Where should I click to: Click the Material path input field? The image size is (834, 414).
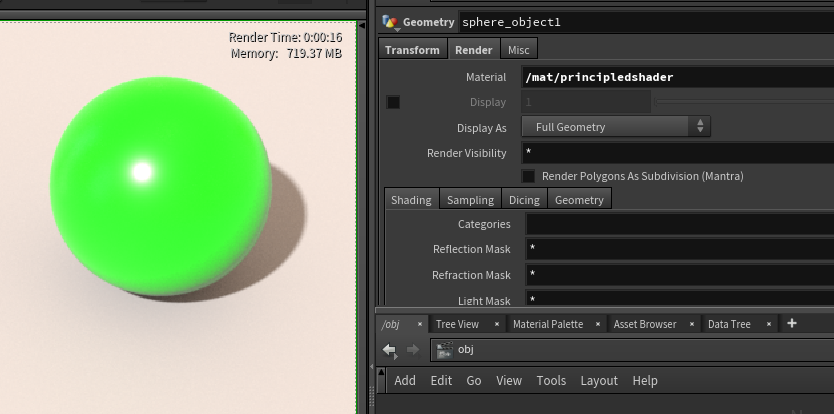click(676, 77)
